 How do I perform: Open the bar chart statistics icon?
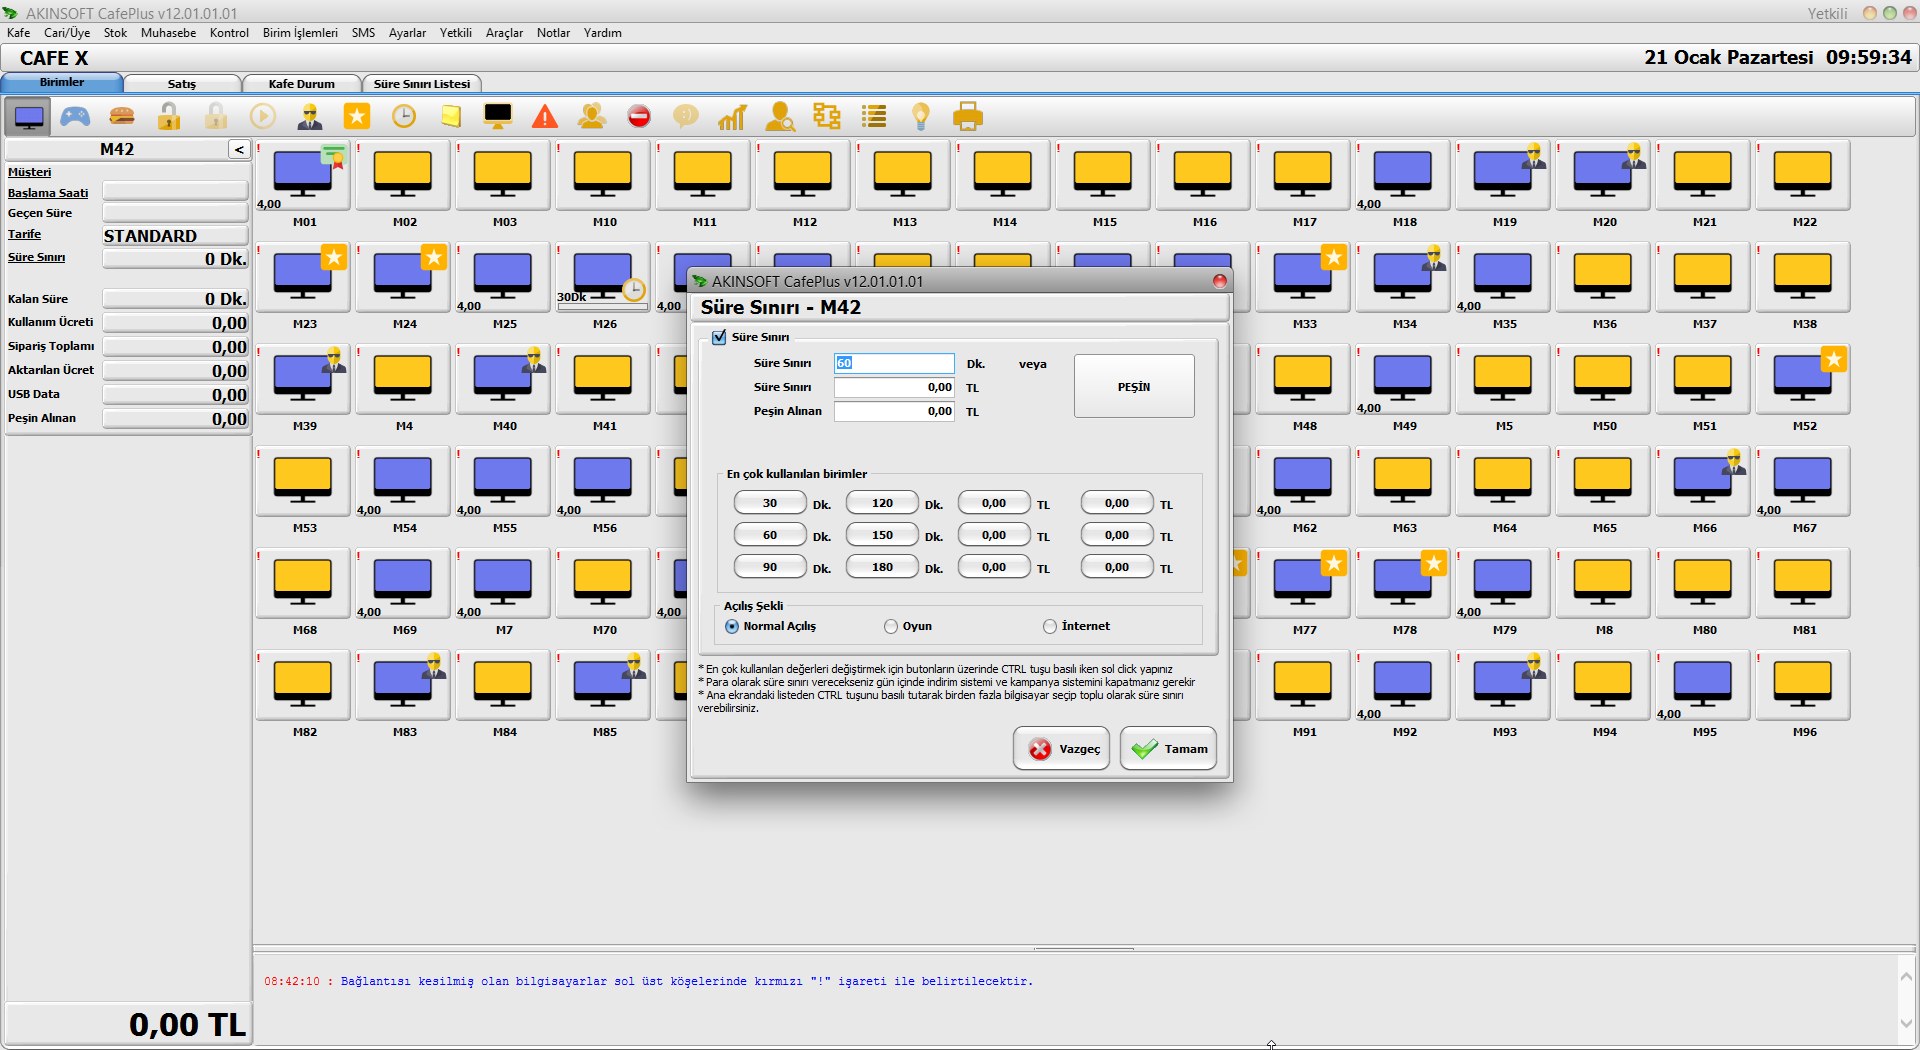point(732,117)
